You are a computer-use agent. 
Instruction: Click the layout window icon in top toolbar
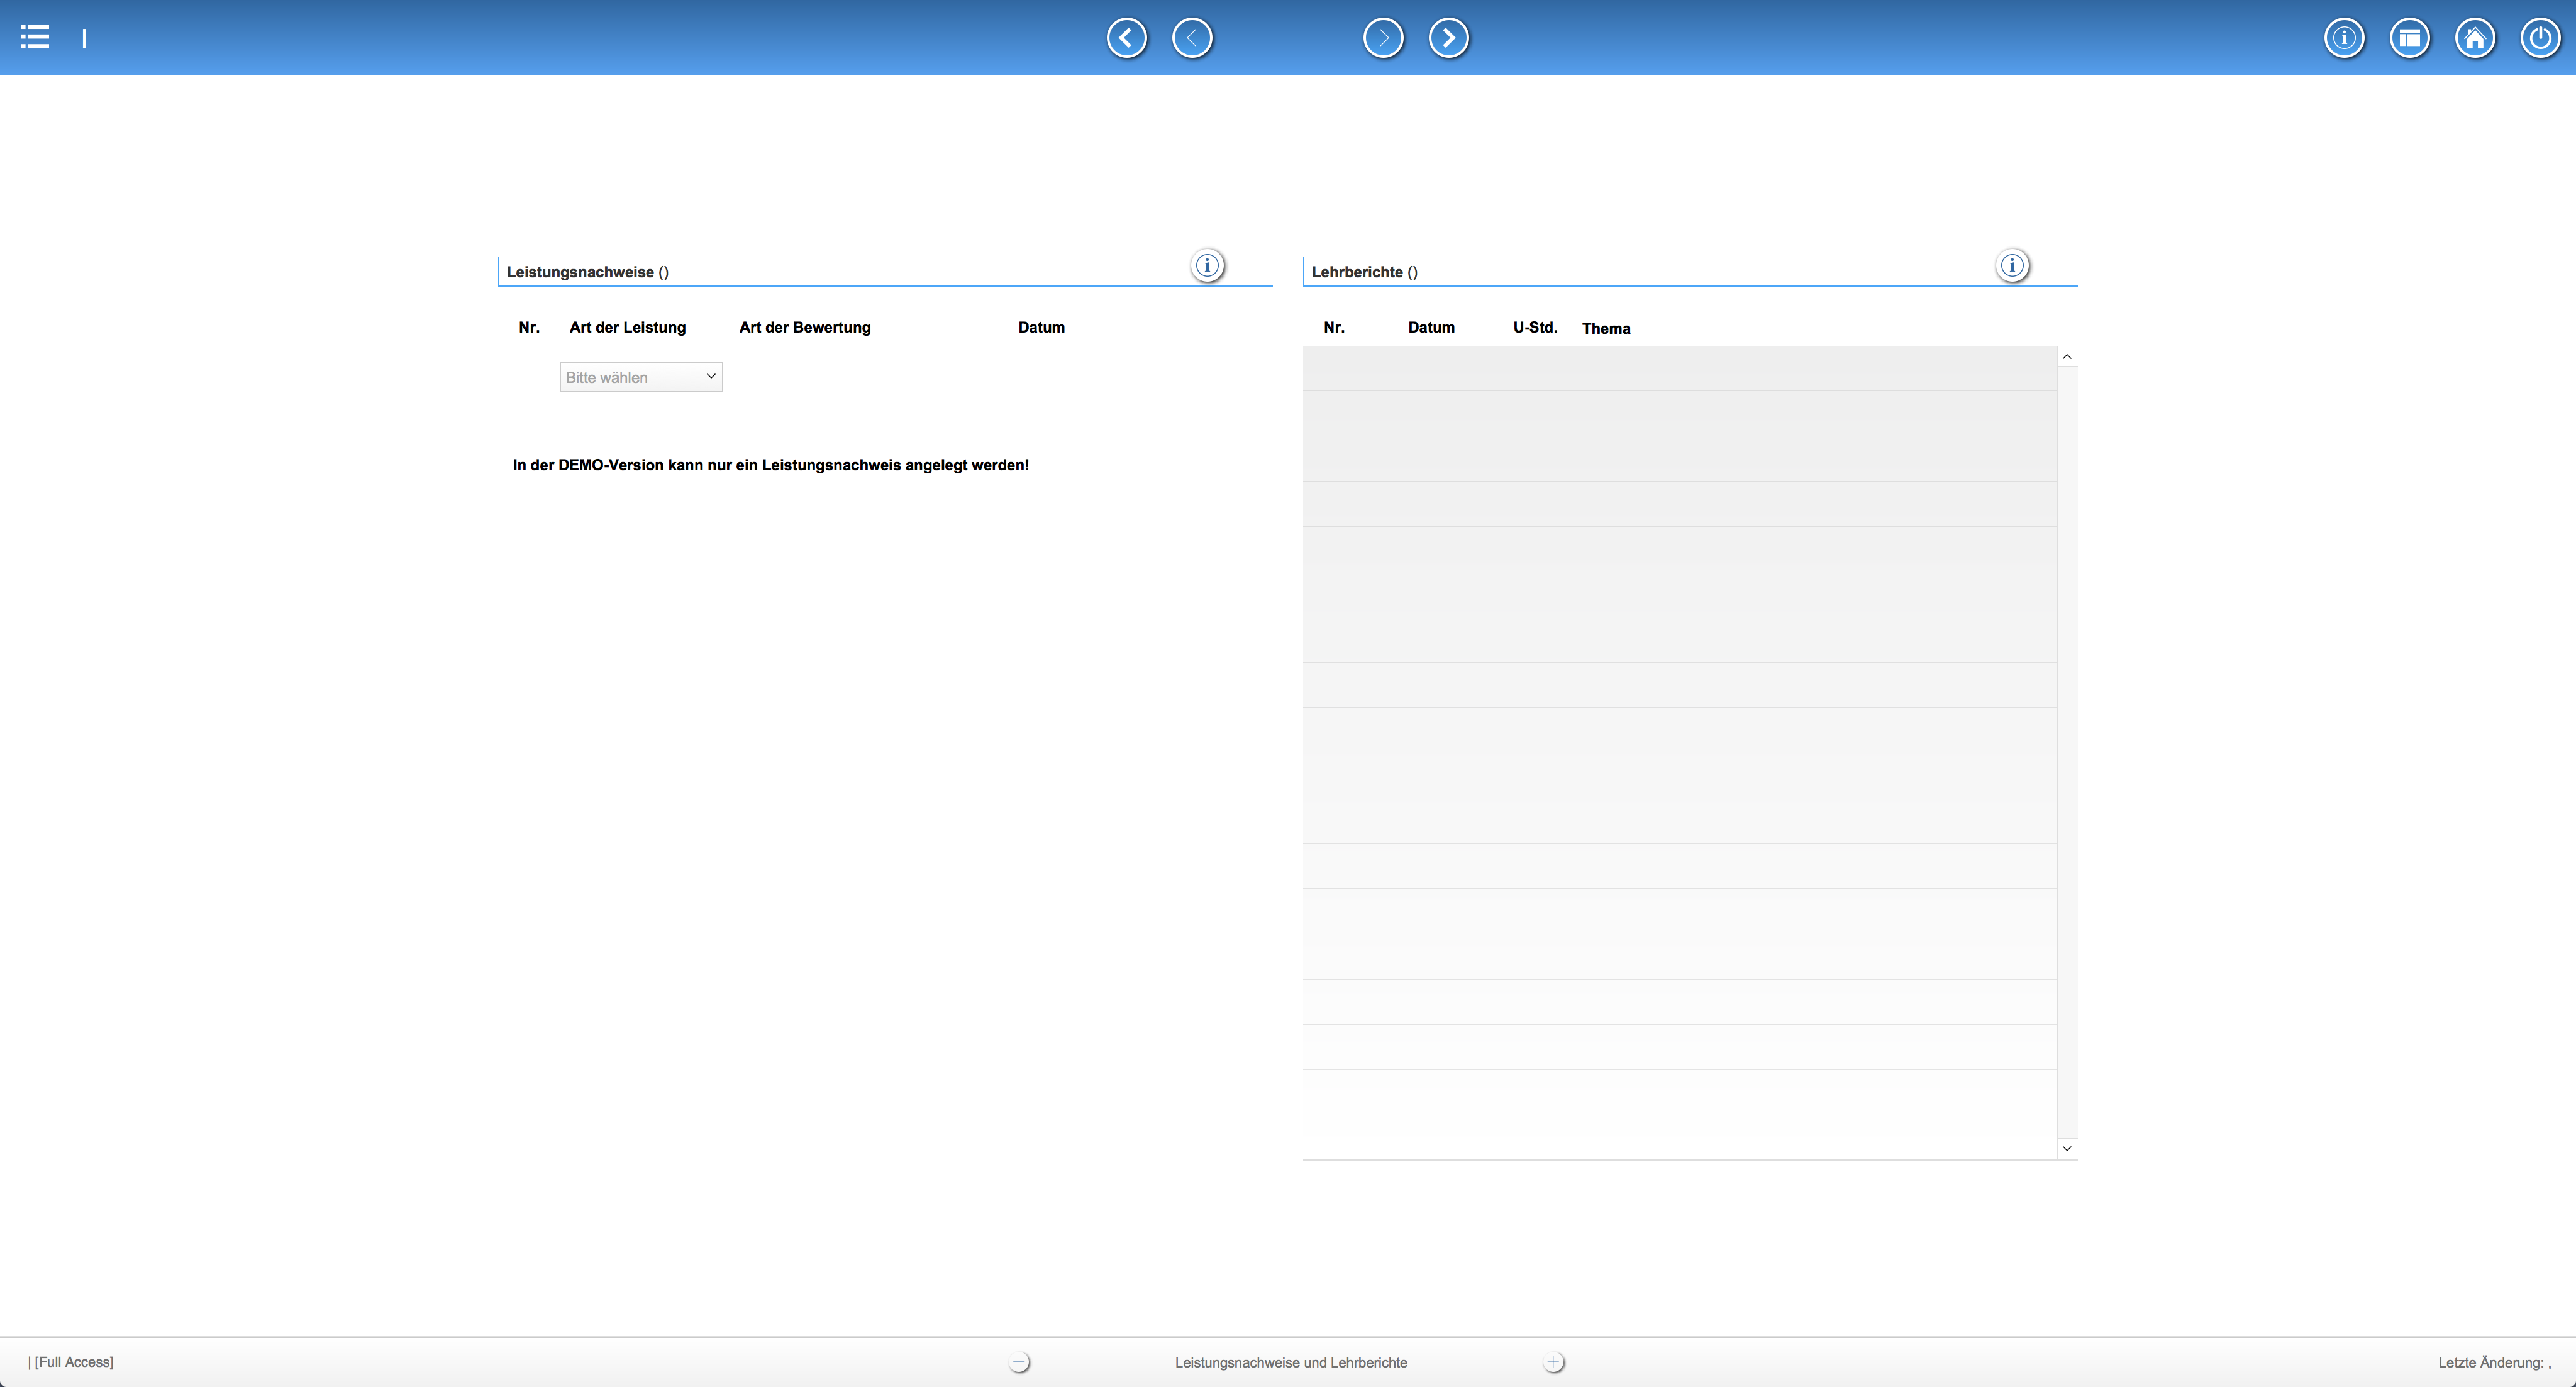tap(2409, 38)
